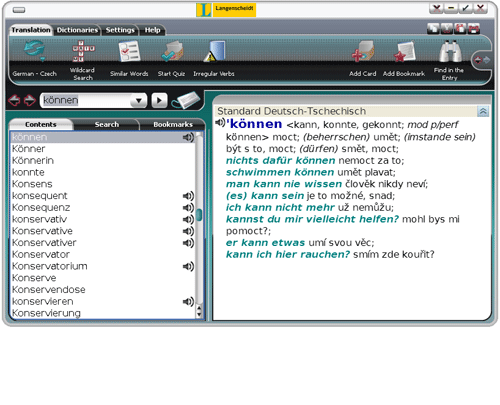500x405 pixels.
Task: Open the search word dropdown arrow
Action: tap(139, 100)
